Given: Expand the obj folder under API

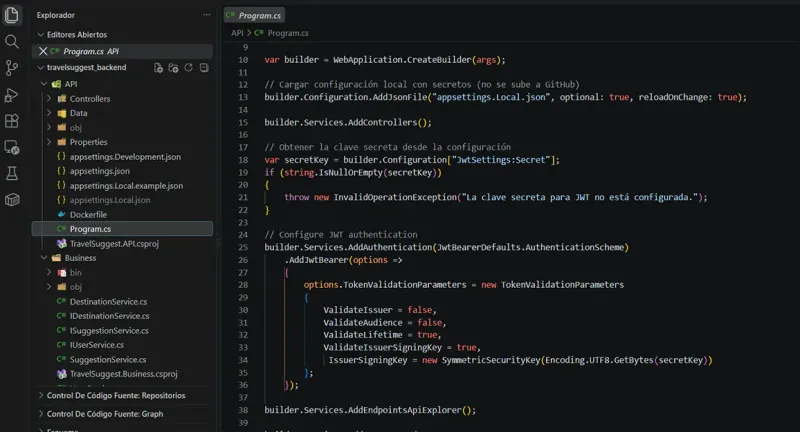Looking at the screenshot, I should 49,128.
